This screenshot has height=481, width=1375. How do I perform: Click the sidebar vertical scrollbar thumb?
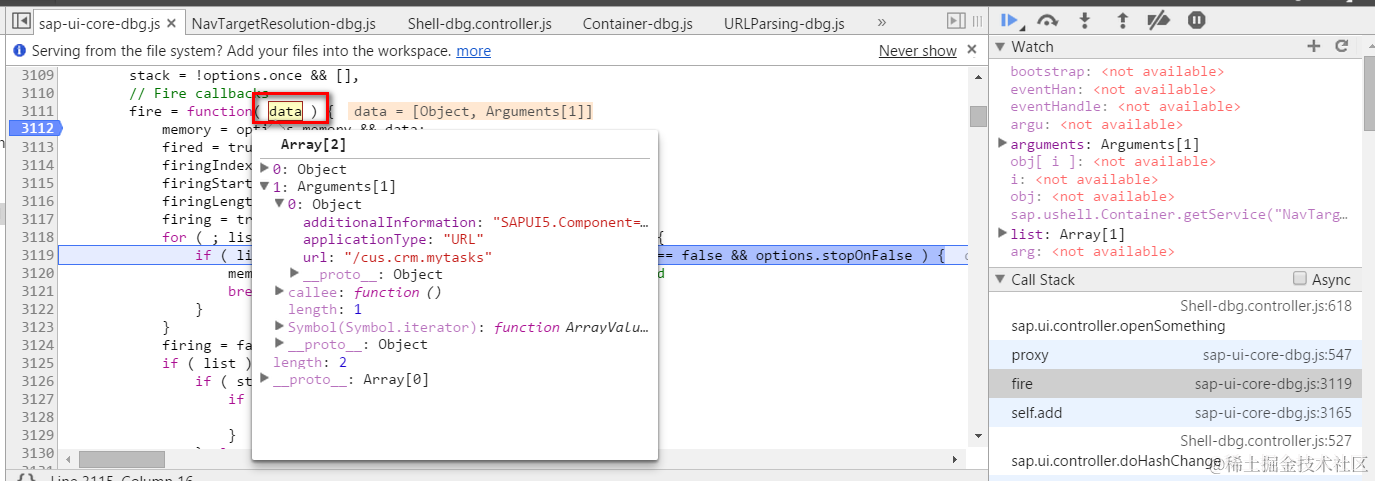[x=1368, y=94]
